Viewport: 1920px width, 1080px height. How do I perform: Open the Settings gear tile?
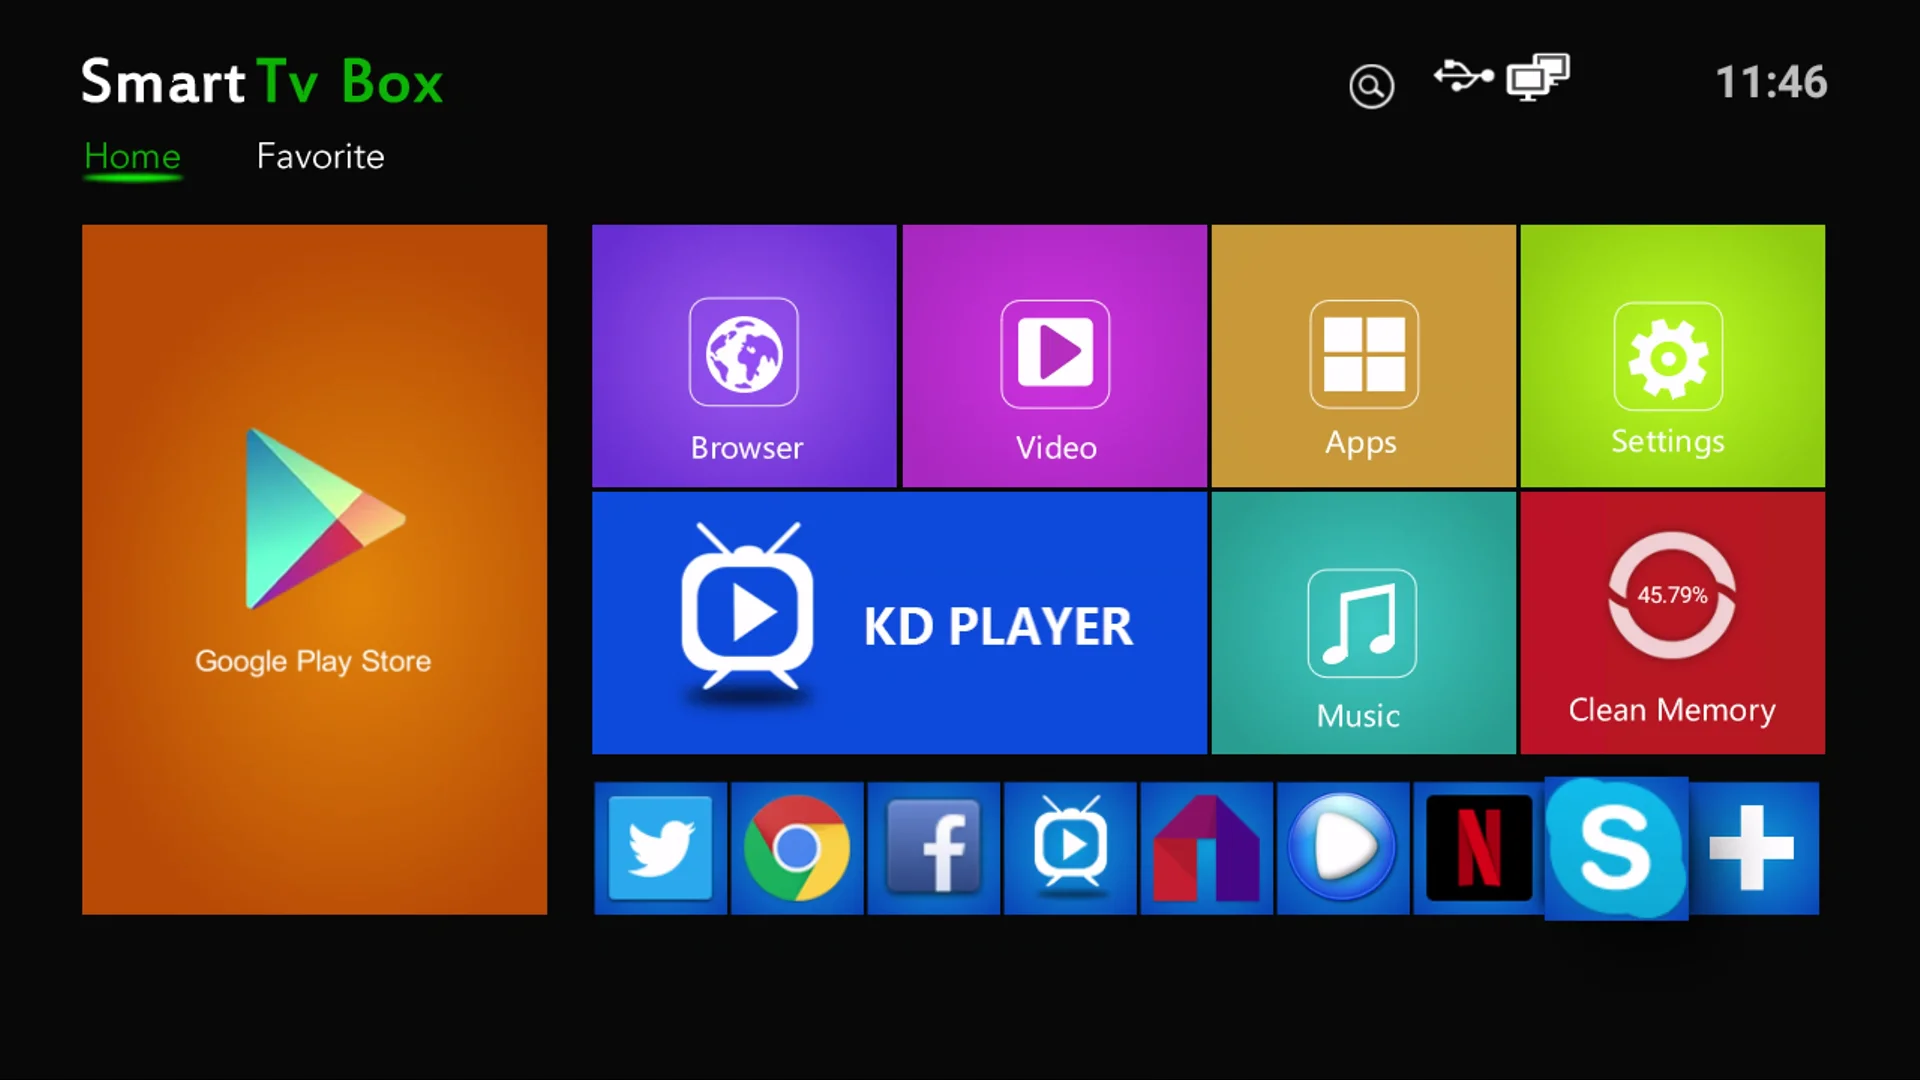coord(1672,356)
